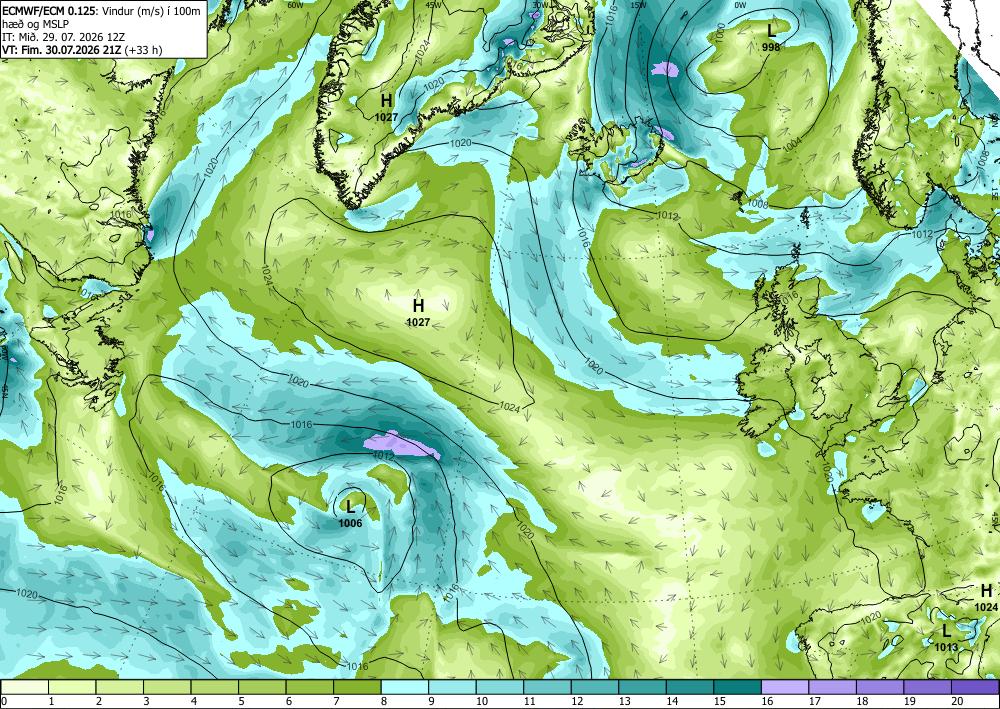Click the '45W' longitude label at the top

coord(434,4)
